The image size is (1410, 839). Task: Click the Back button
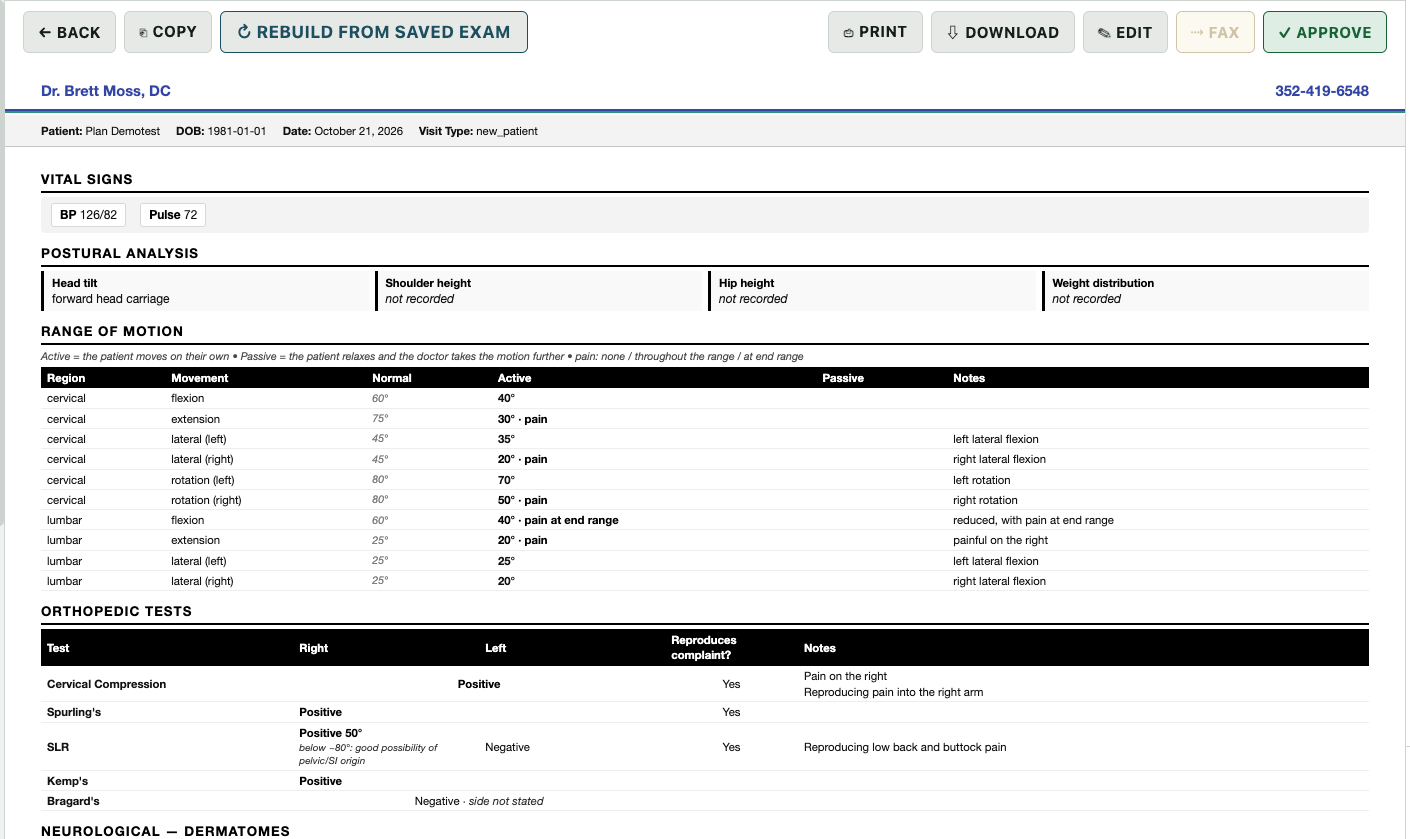pyautogui.click(x=69, y=32)
